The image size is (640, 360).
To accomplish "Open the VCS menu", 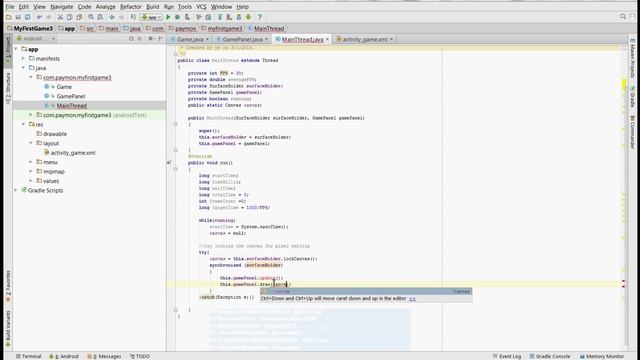I will (201, 7).
